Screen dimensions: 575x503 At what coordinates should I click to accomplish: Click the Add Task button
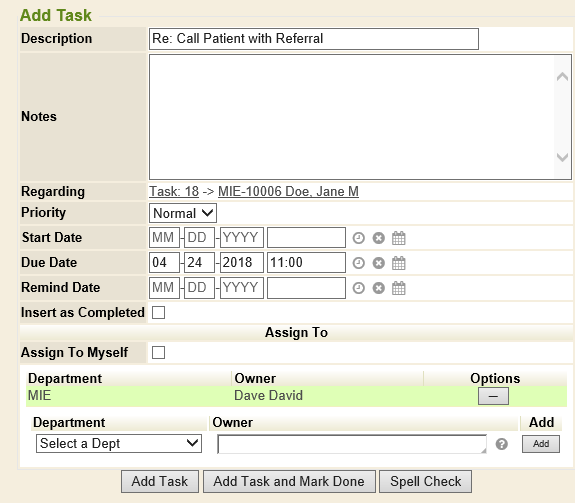pos(160,481)
